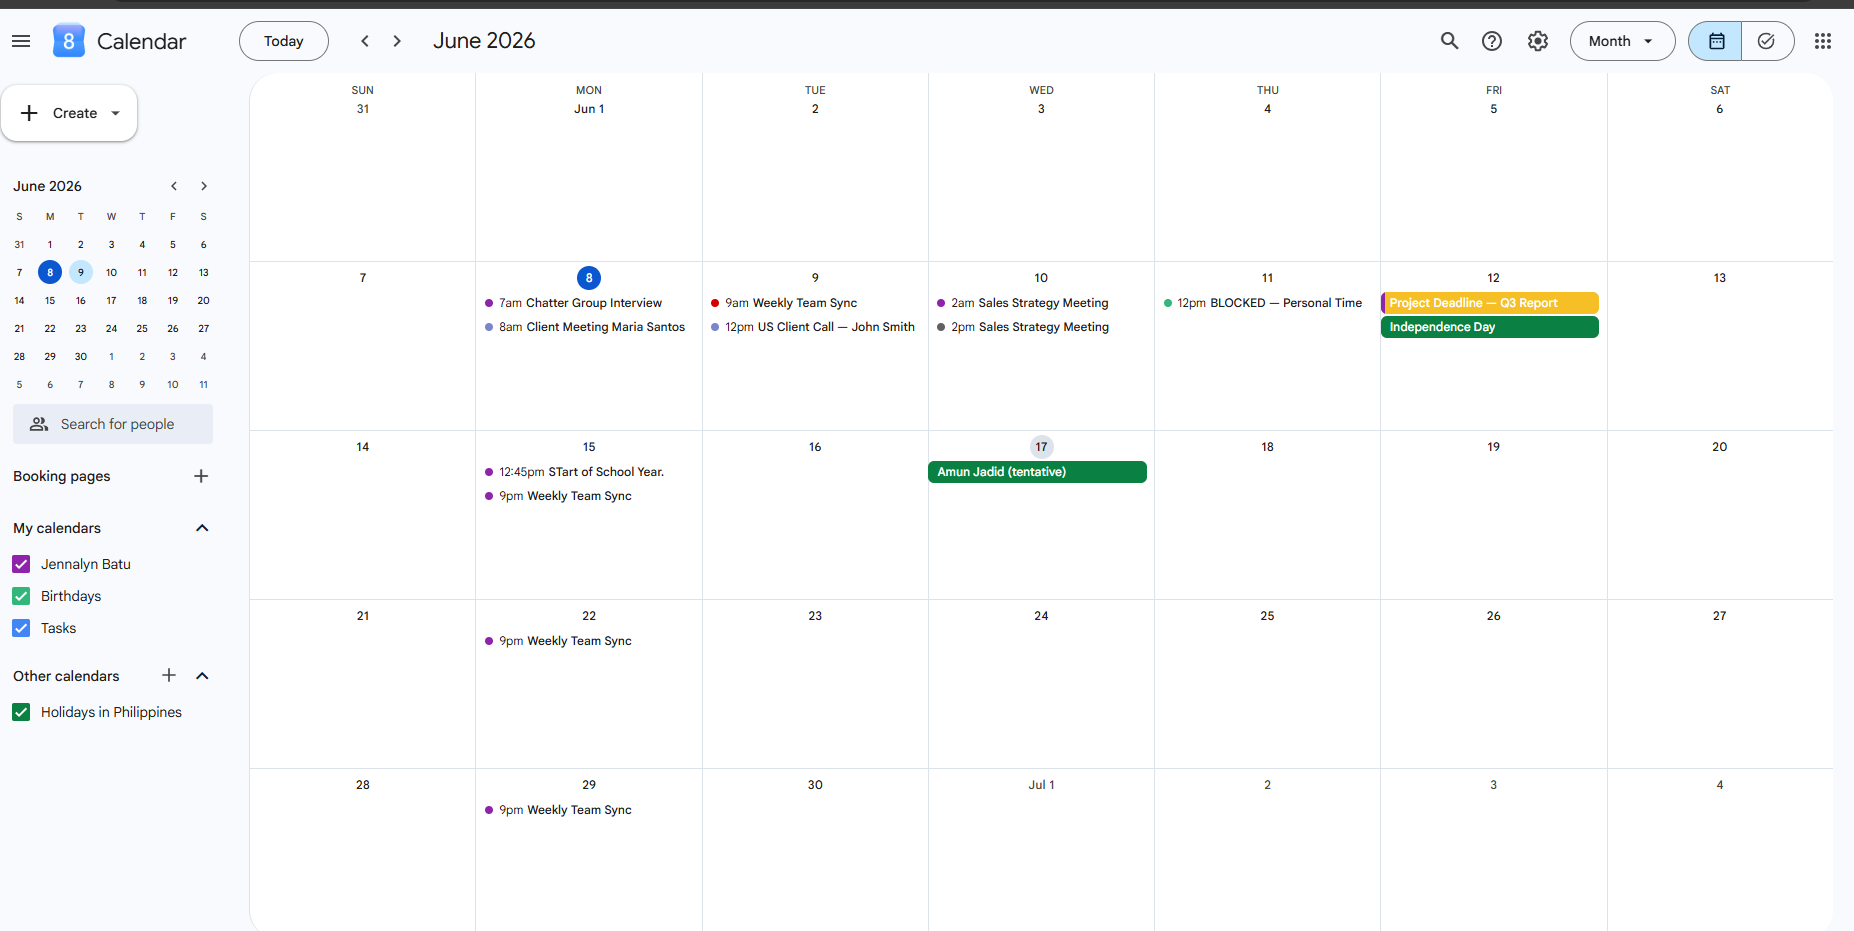The height and width of the screenshot is (931, 1854).
Task: Add a booking page plus icon
Action: click(201, 476)
